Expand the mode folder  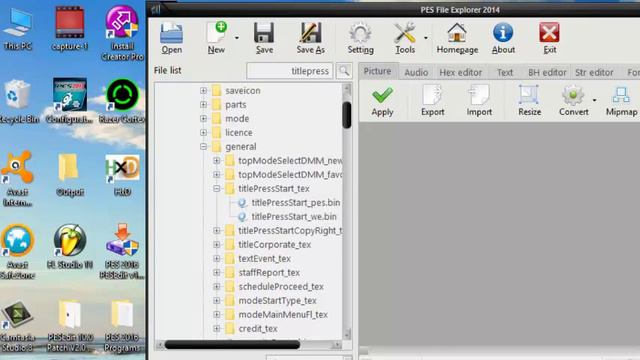click(x=203, y=118)
